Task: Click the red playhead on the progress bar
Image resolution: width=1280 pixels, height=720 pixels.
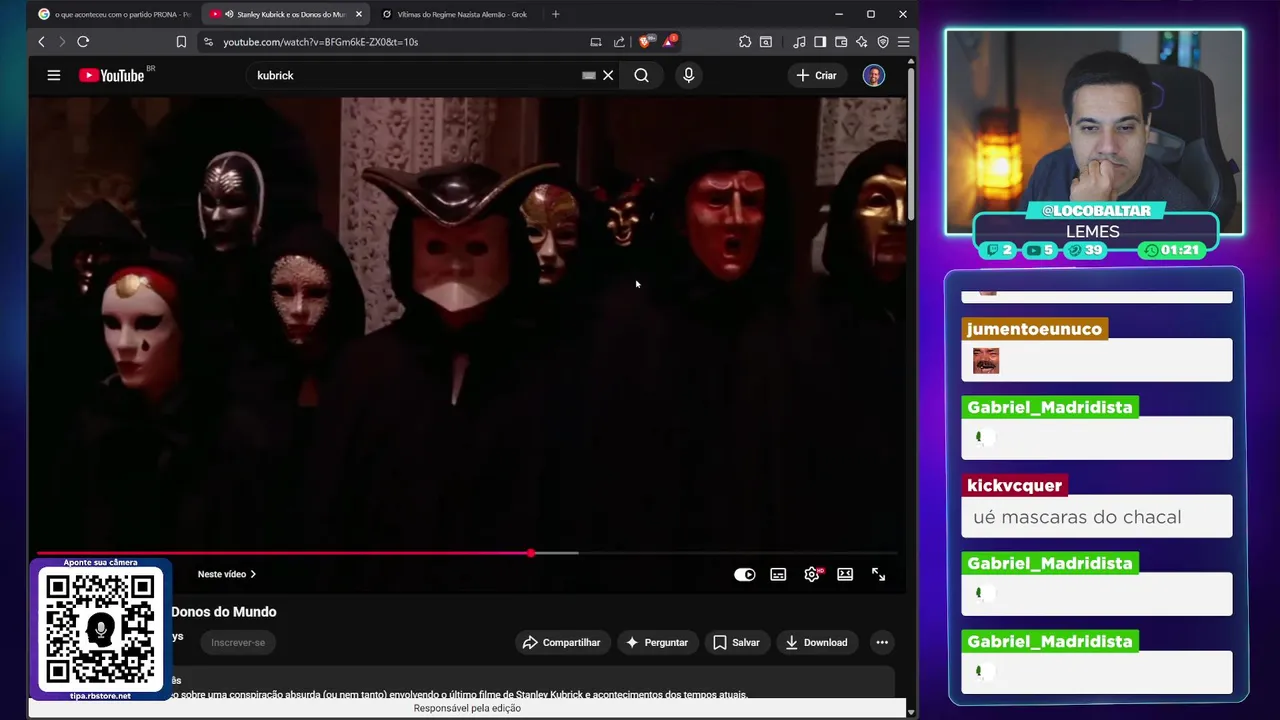Action: click(x=531, y=553)
